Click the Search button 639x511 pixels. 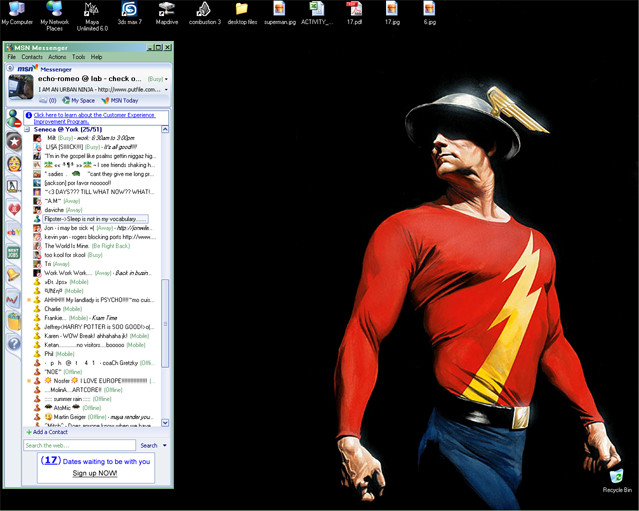pyautogui.click(x=149, y=445)
